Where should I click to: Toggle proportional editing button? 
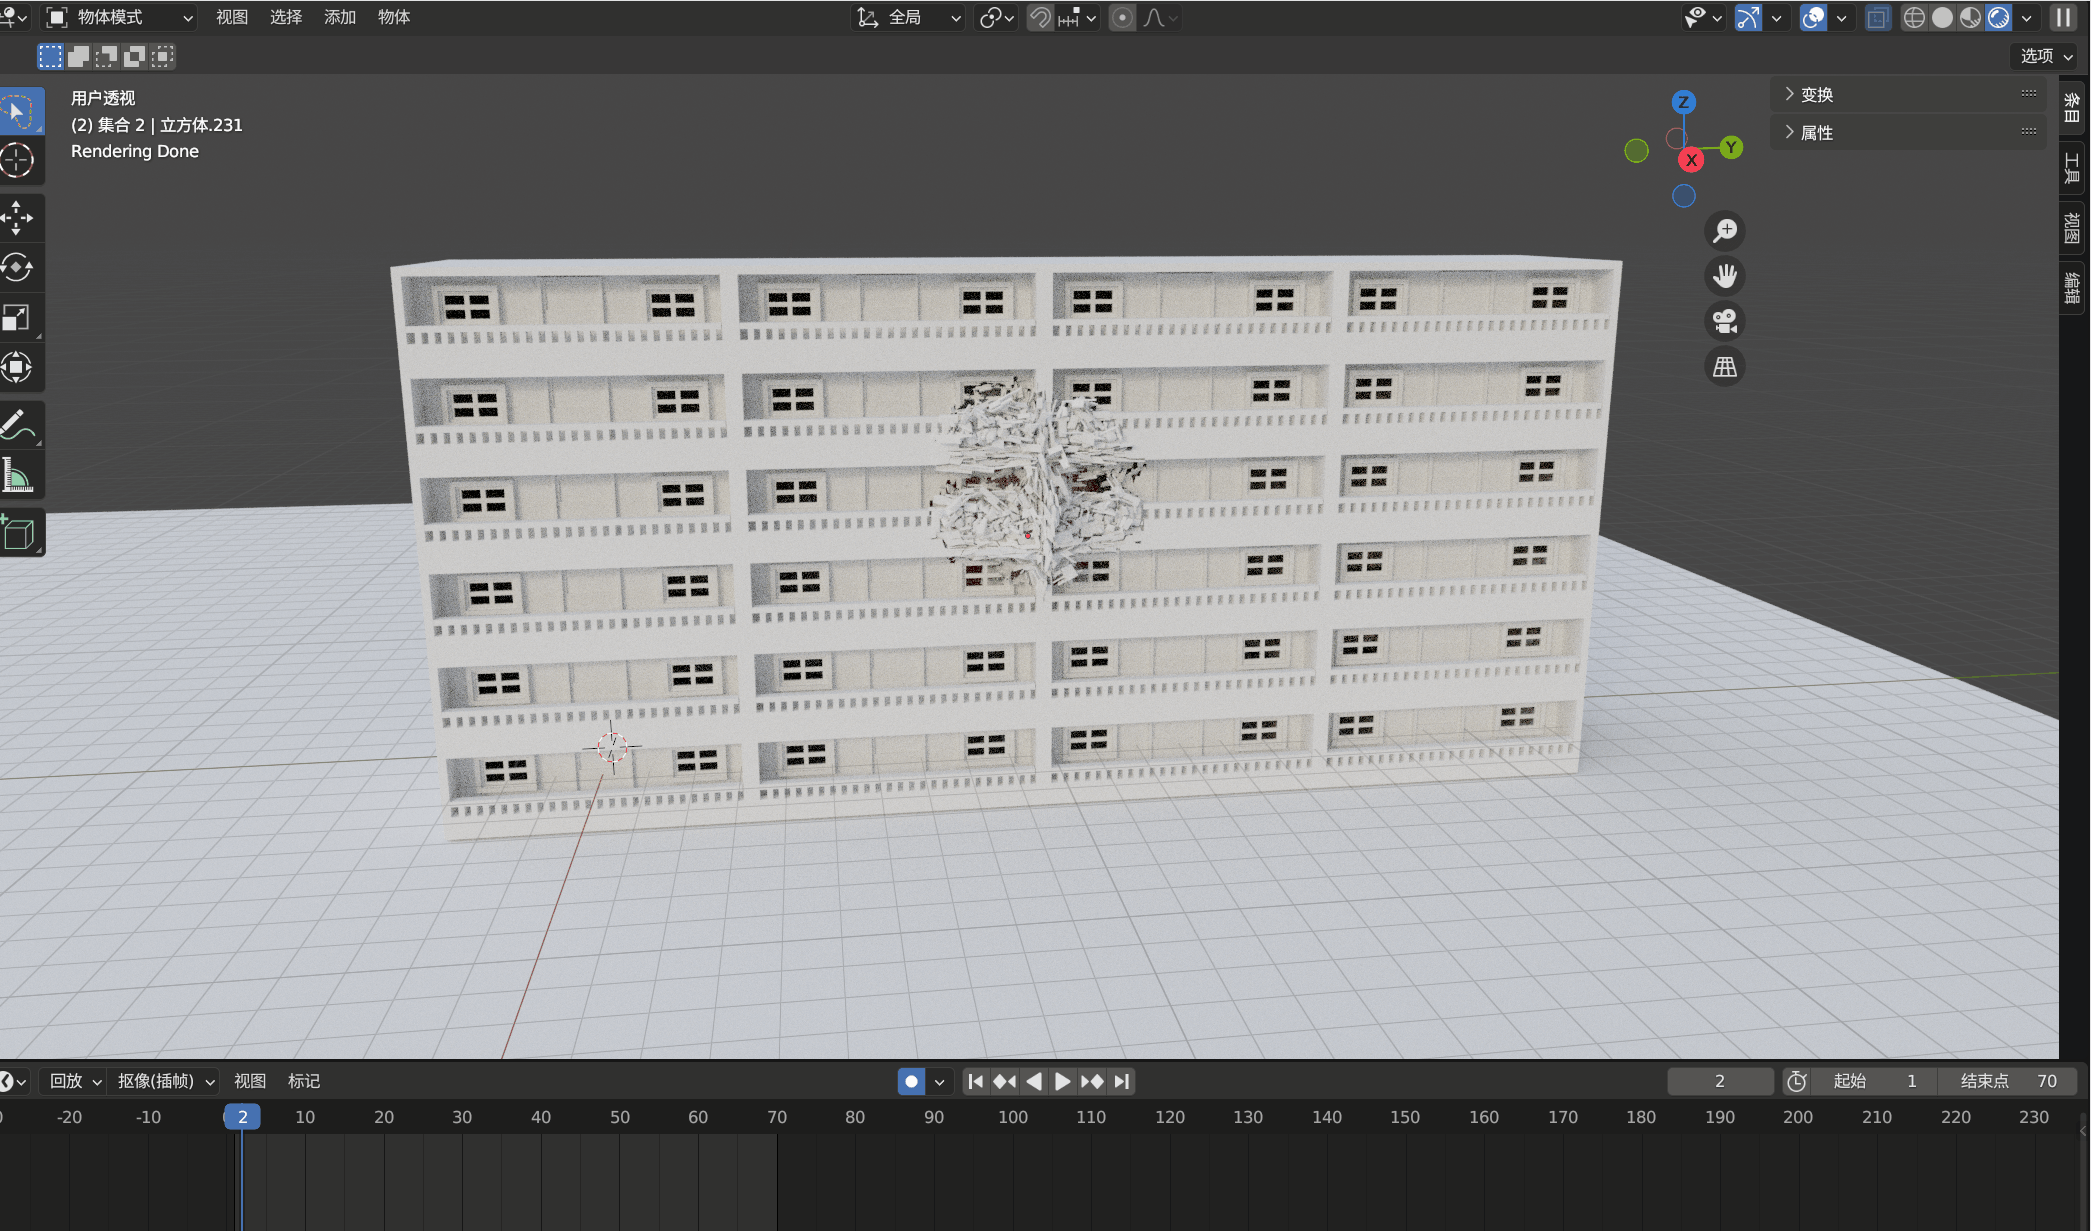click(1122, 18)
